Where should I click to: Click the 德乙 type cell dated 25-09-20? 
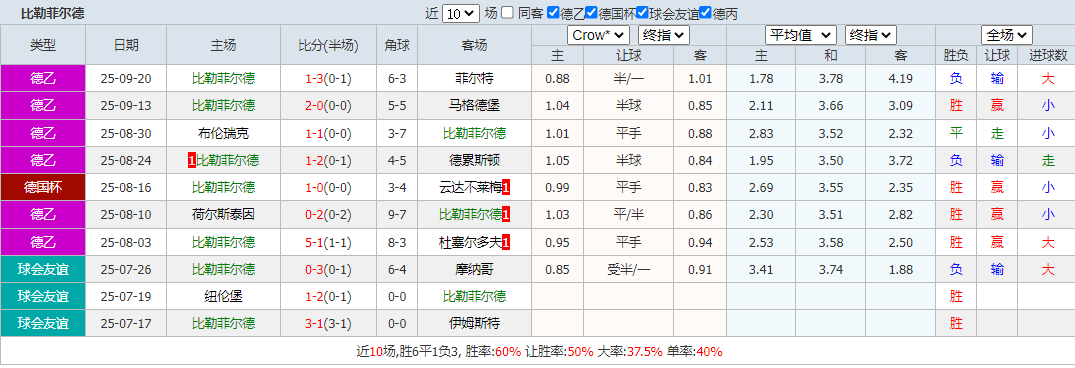pyautogui.click(x=43, y=79)
